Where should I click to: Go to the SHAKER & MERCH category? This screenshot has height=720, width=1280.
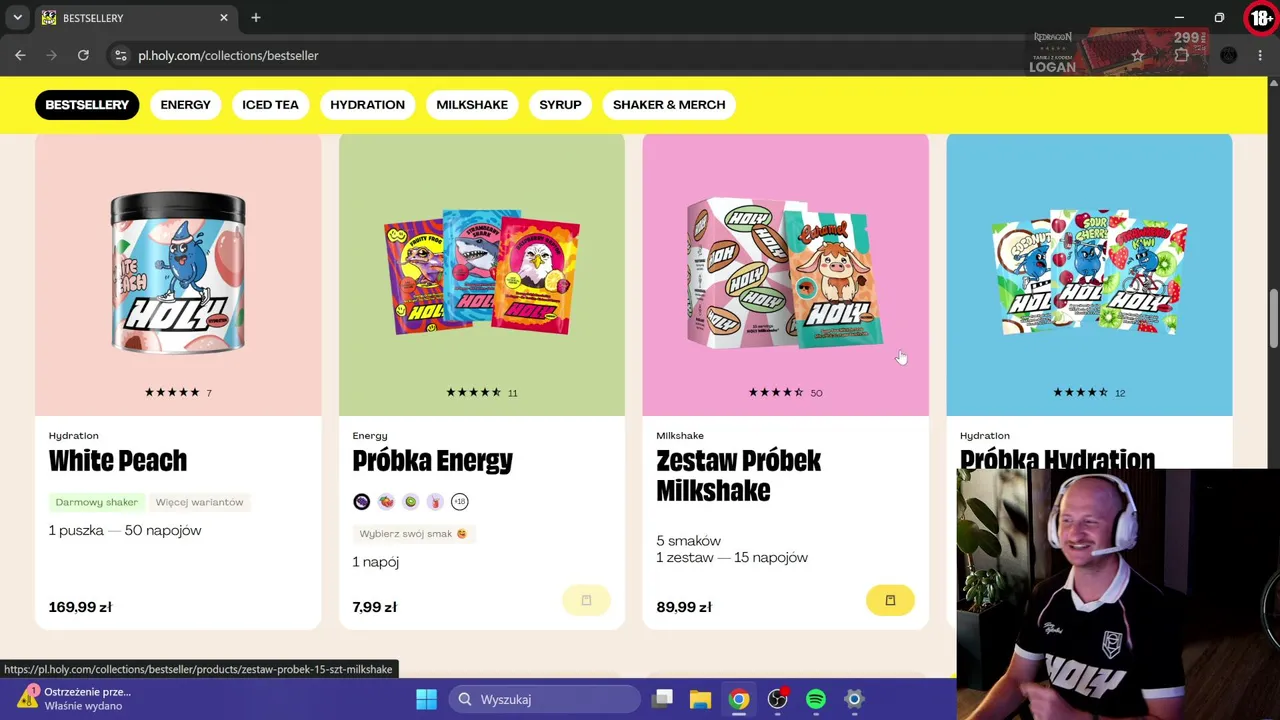coord(669,105)
